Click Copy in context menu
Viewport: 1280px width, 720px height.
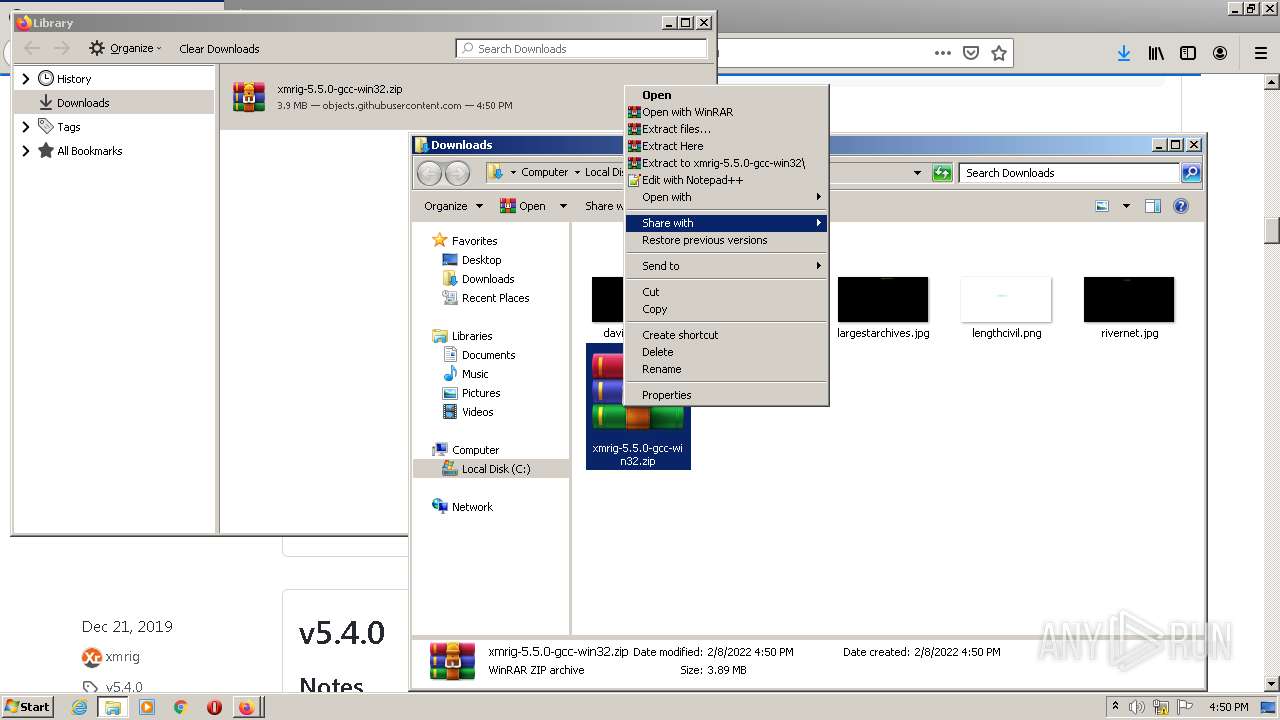pos(726,309)
